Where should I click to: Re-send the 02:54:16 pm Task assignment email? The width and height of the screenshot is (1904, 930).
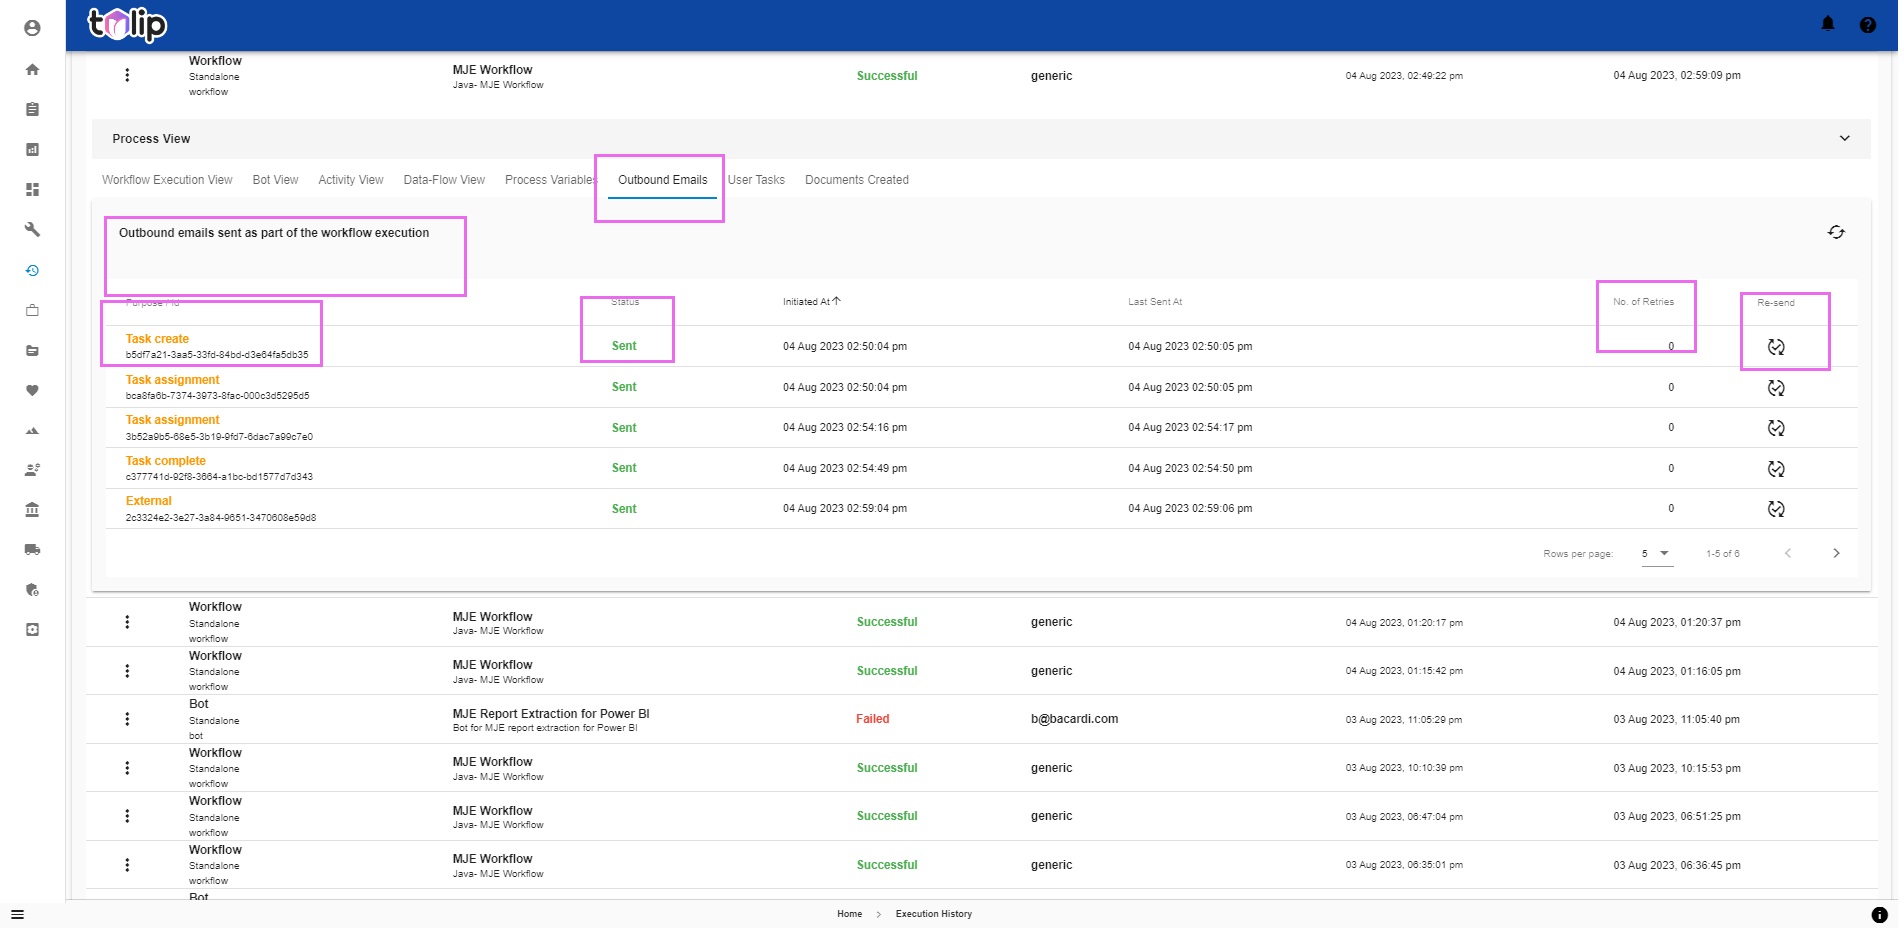[1776, 428]
